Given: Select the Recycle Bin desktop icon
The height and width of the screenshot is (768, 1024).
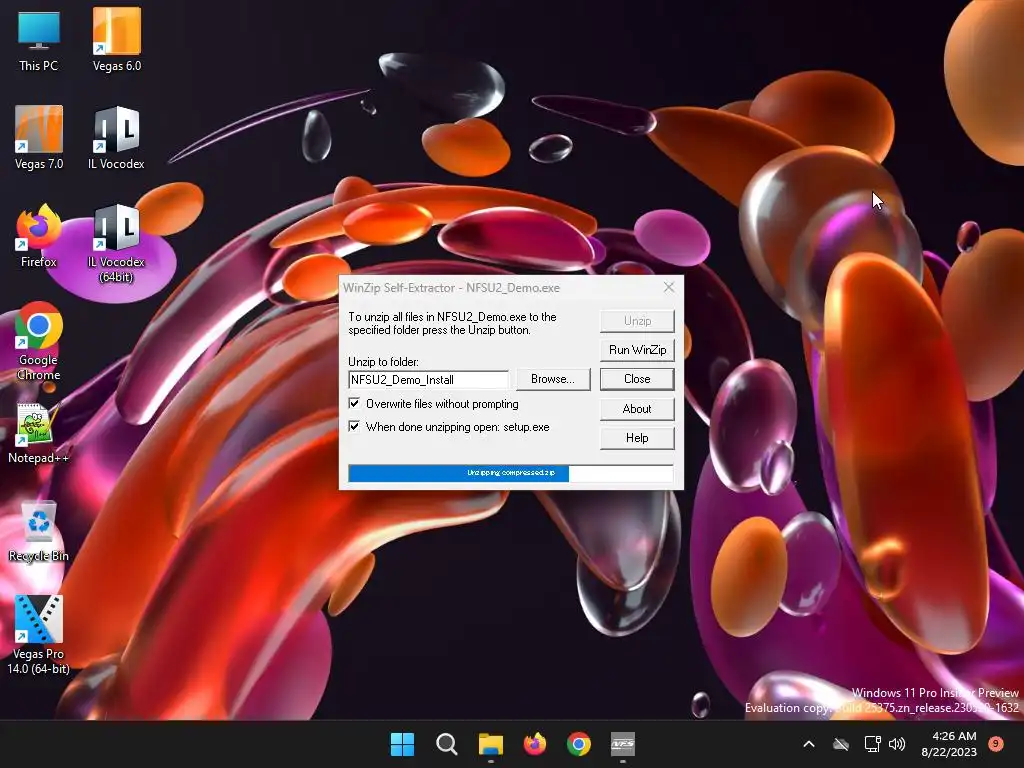Looking at the screenshot, I should pos(39,532).
